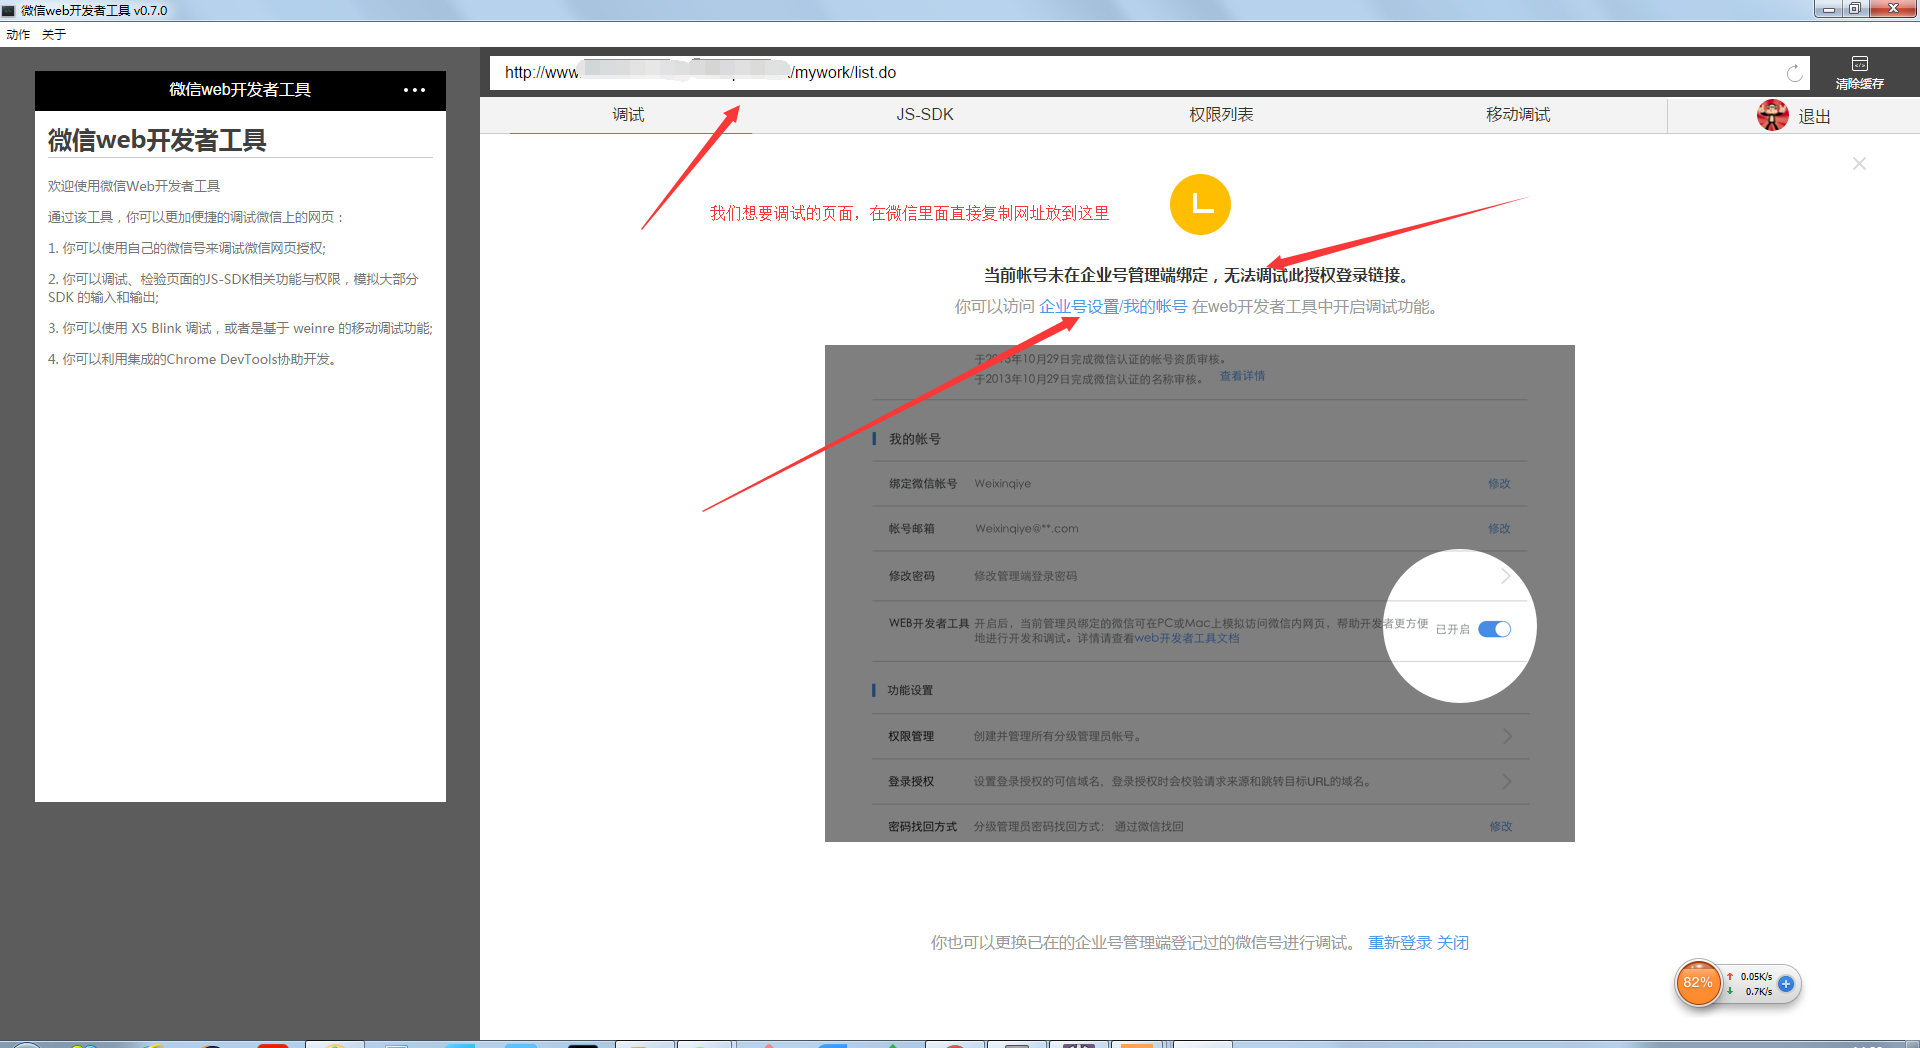Toggle the 已开启 WEB developer tool switch

pyautogui.click(x=1494, y=629)
